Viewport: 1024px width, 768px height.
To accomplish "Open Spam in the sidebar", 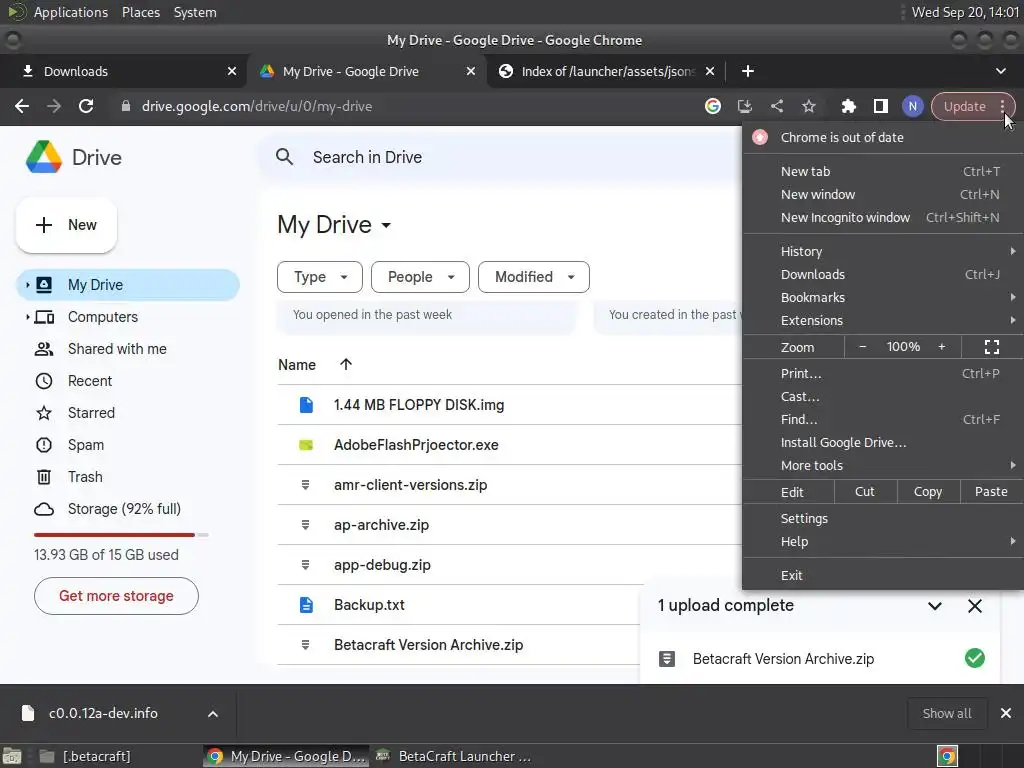I will tap(86, 445).
